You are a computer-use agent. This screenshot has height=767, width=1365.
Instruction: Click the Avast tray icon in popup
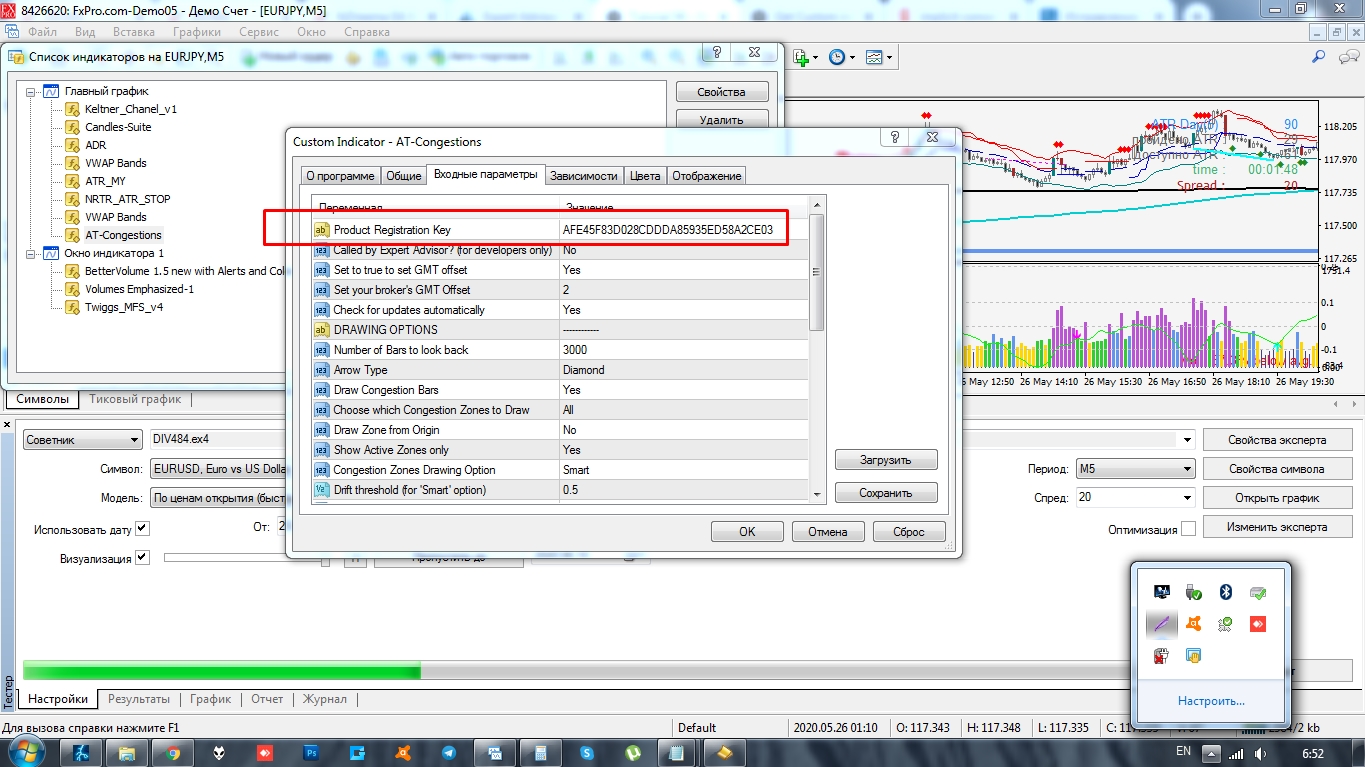(1193, 624)
